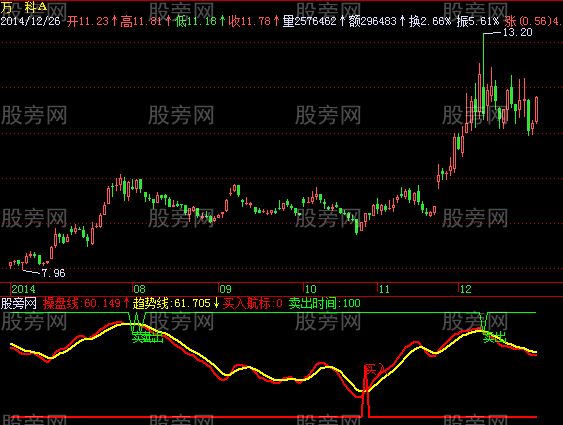The image size is (563, 425).
Task: Click the red 买入 buy signal marker
Action: 374,369
